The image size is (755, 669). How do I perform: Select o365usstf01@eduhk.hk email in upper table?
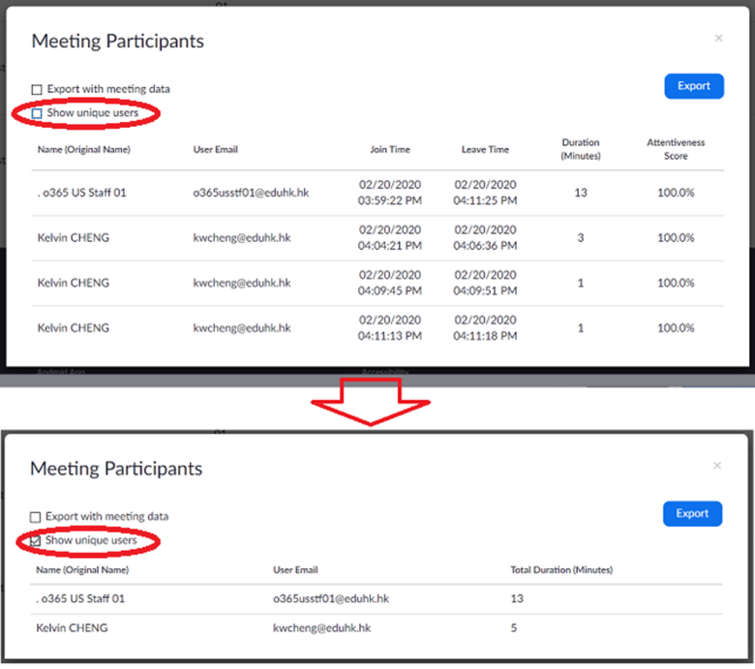pyautogui.click(x=251, y=193)
